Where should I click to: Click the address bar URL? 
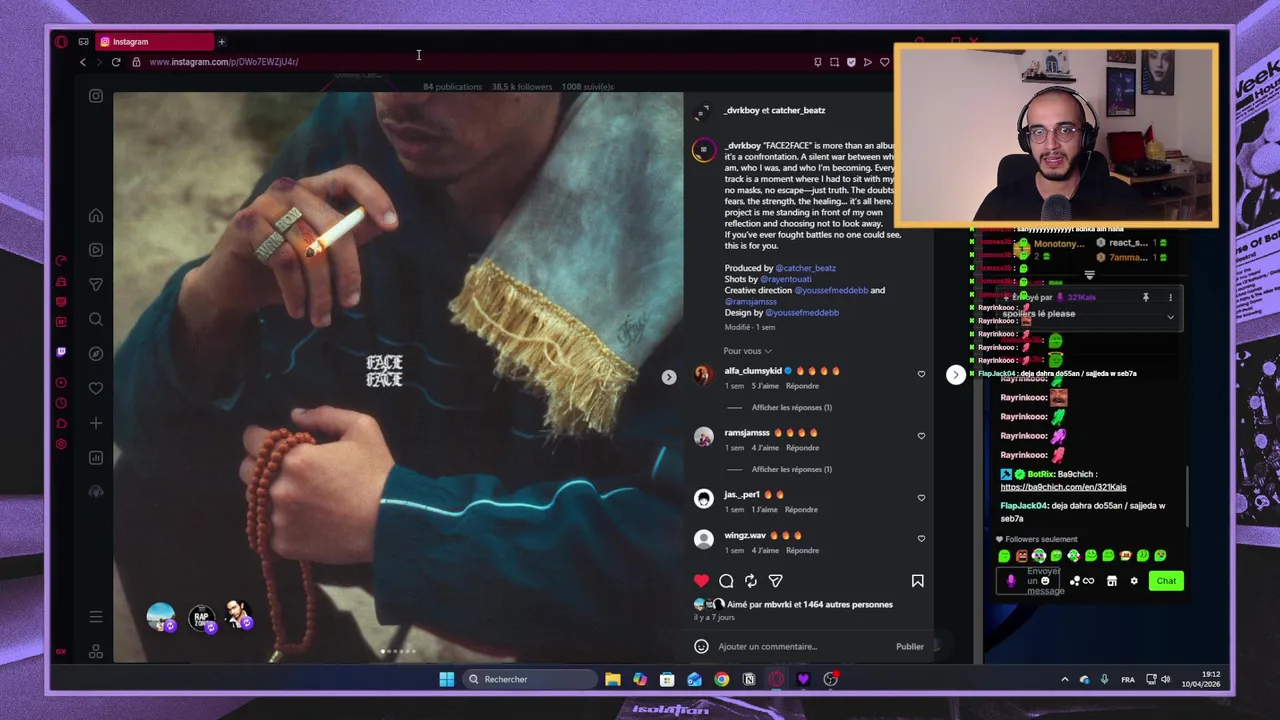224,62
